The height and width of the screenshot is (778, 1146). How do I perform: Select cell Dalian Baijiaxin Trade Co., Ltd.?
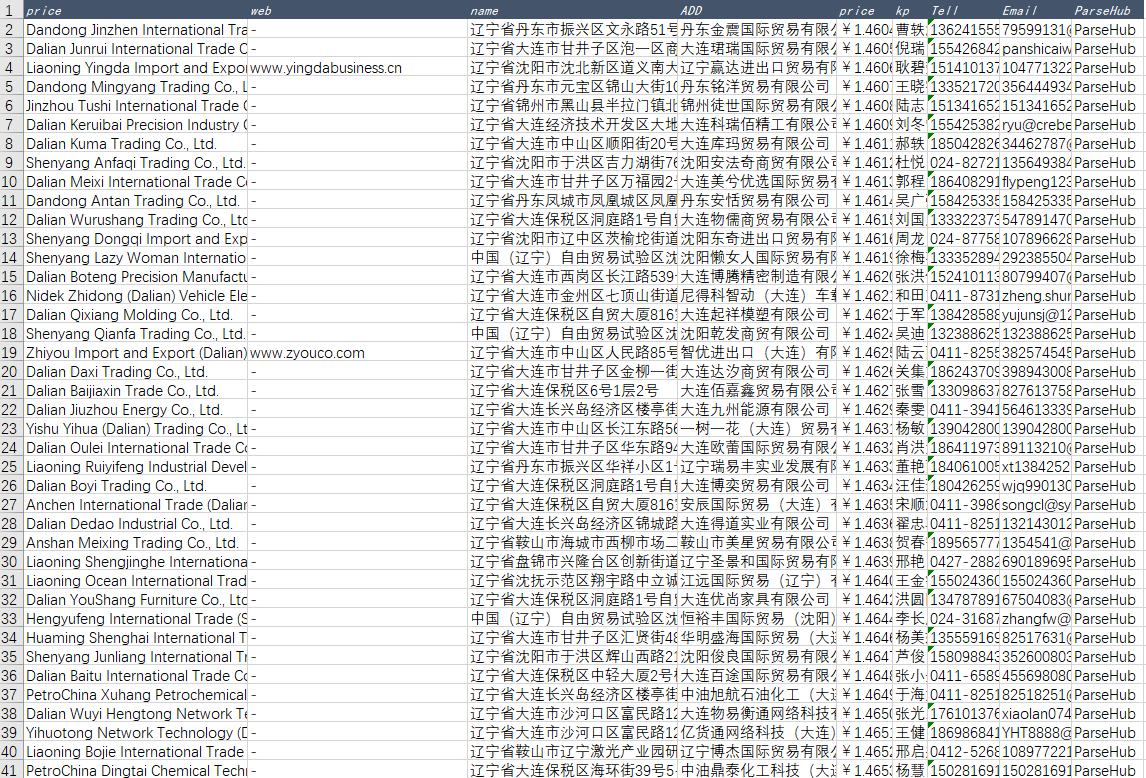pos(136,391)
